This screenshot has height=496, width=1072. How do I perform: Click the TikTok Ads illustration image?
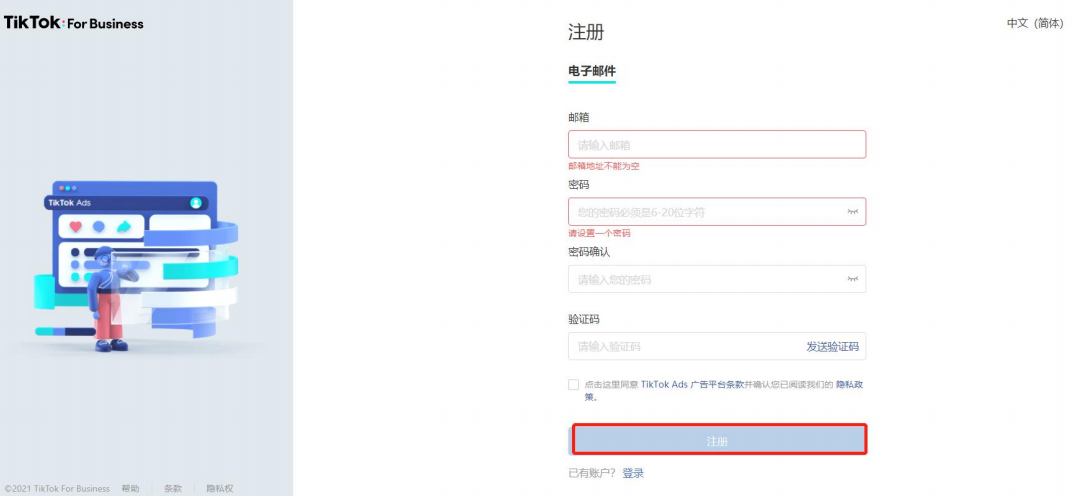tap(136, 267)
